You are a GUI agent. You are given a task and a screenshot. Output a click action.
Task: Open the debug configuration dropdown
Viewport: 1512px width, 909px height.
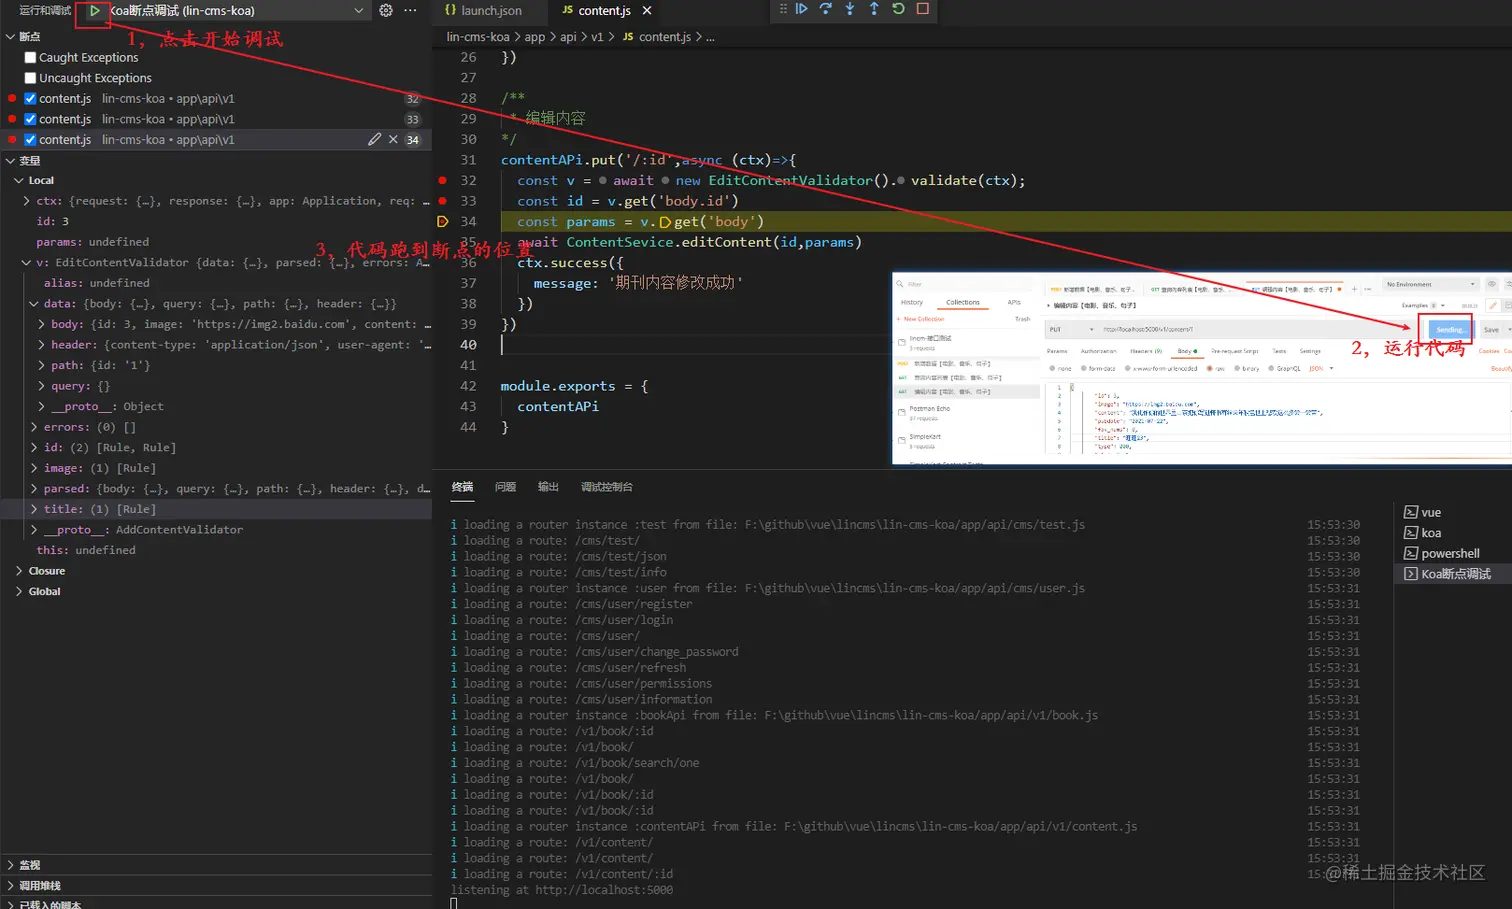click(x=358, y=11)
